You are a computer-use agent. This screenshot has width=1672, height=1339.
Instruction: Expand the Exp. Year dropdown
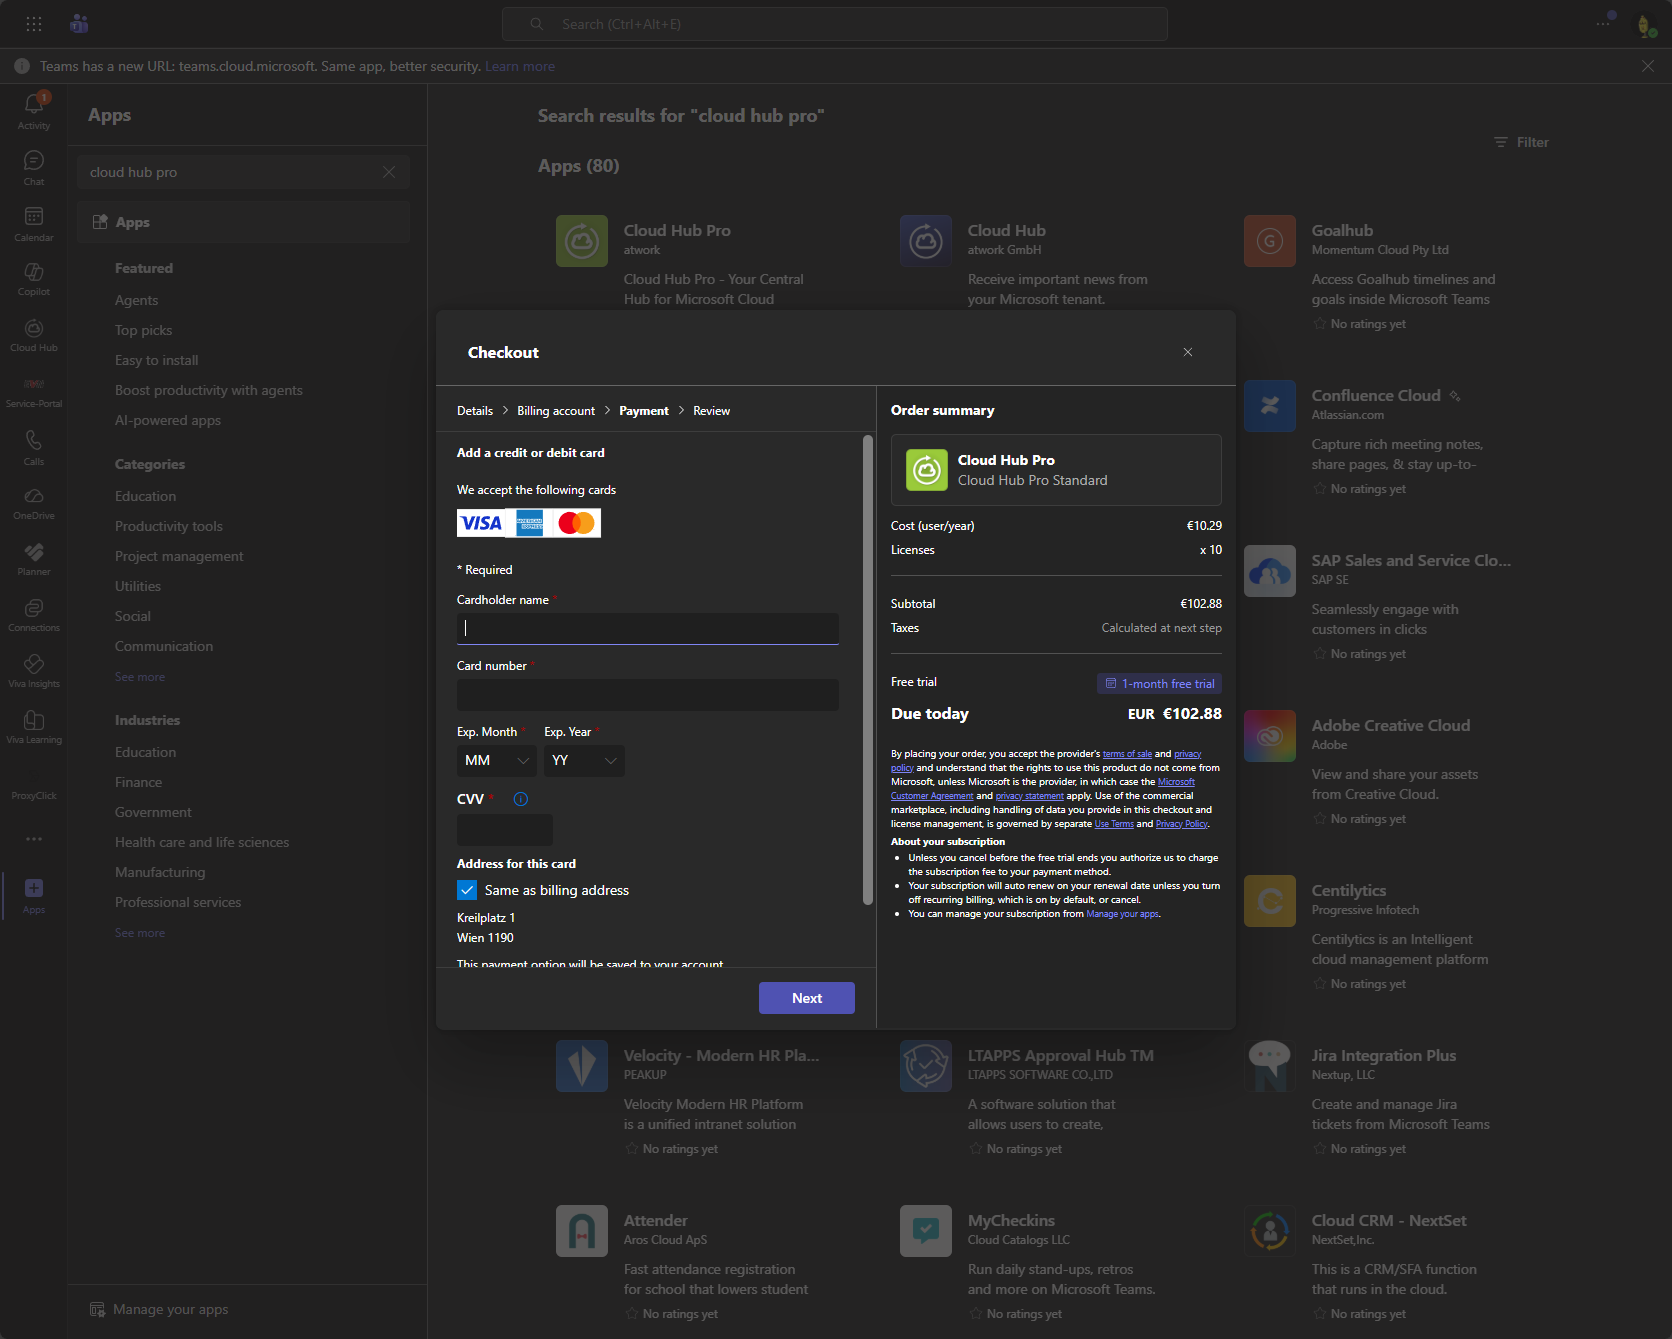(585, 761)
